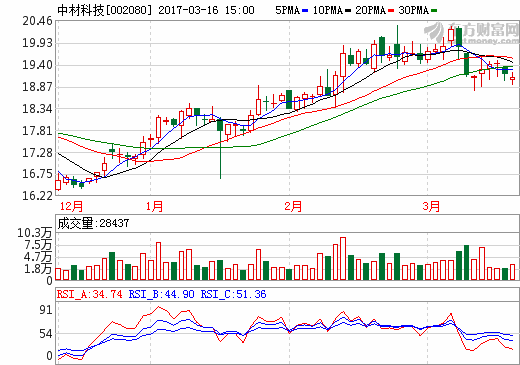The height and width of the screenshot is (365, 520).
Task: Click price axis value 16.75
Action: [x=37, y=174]
